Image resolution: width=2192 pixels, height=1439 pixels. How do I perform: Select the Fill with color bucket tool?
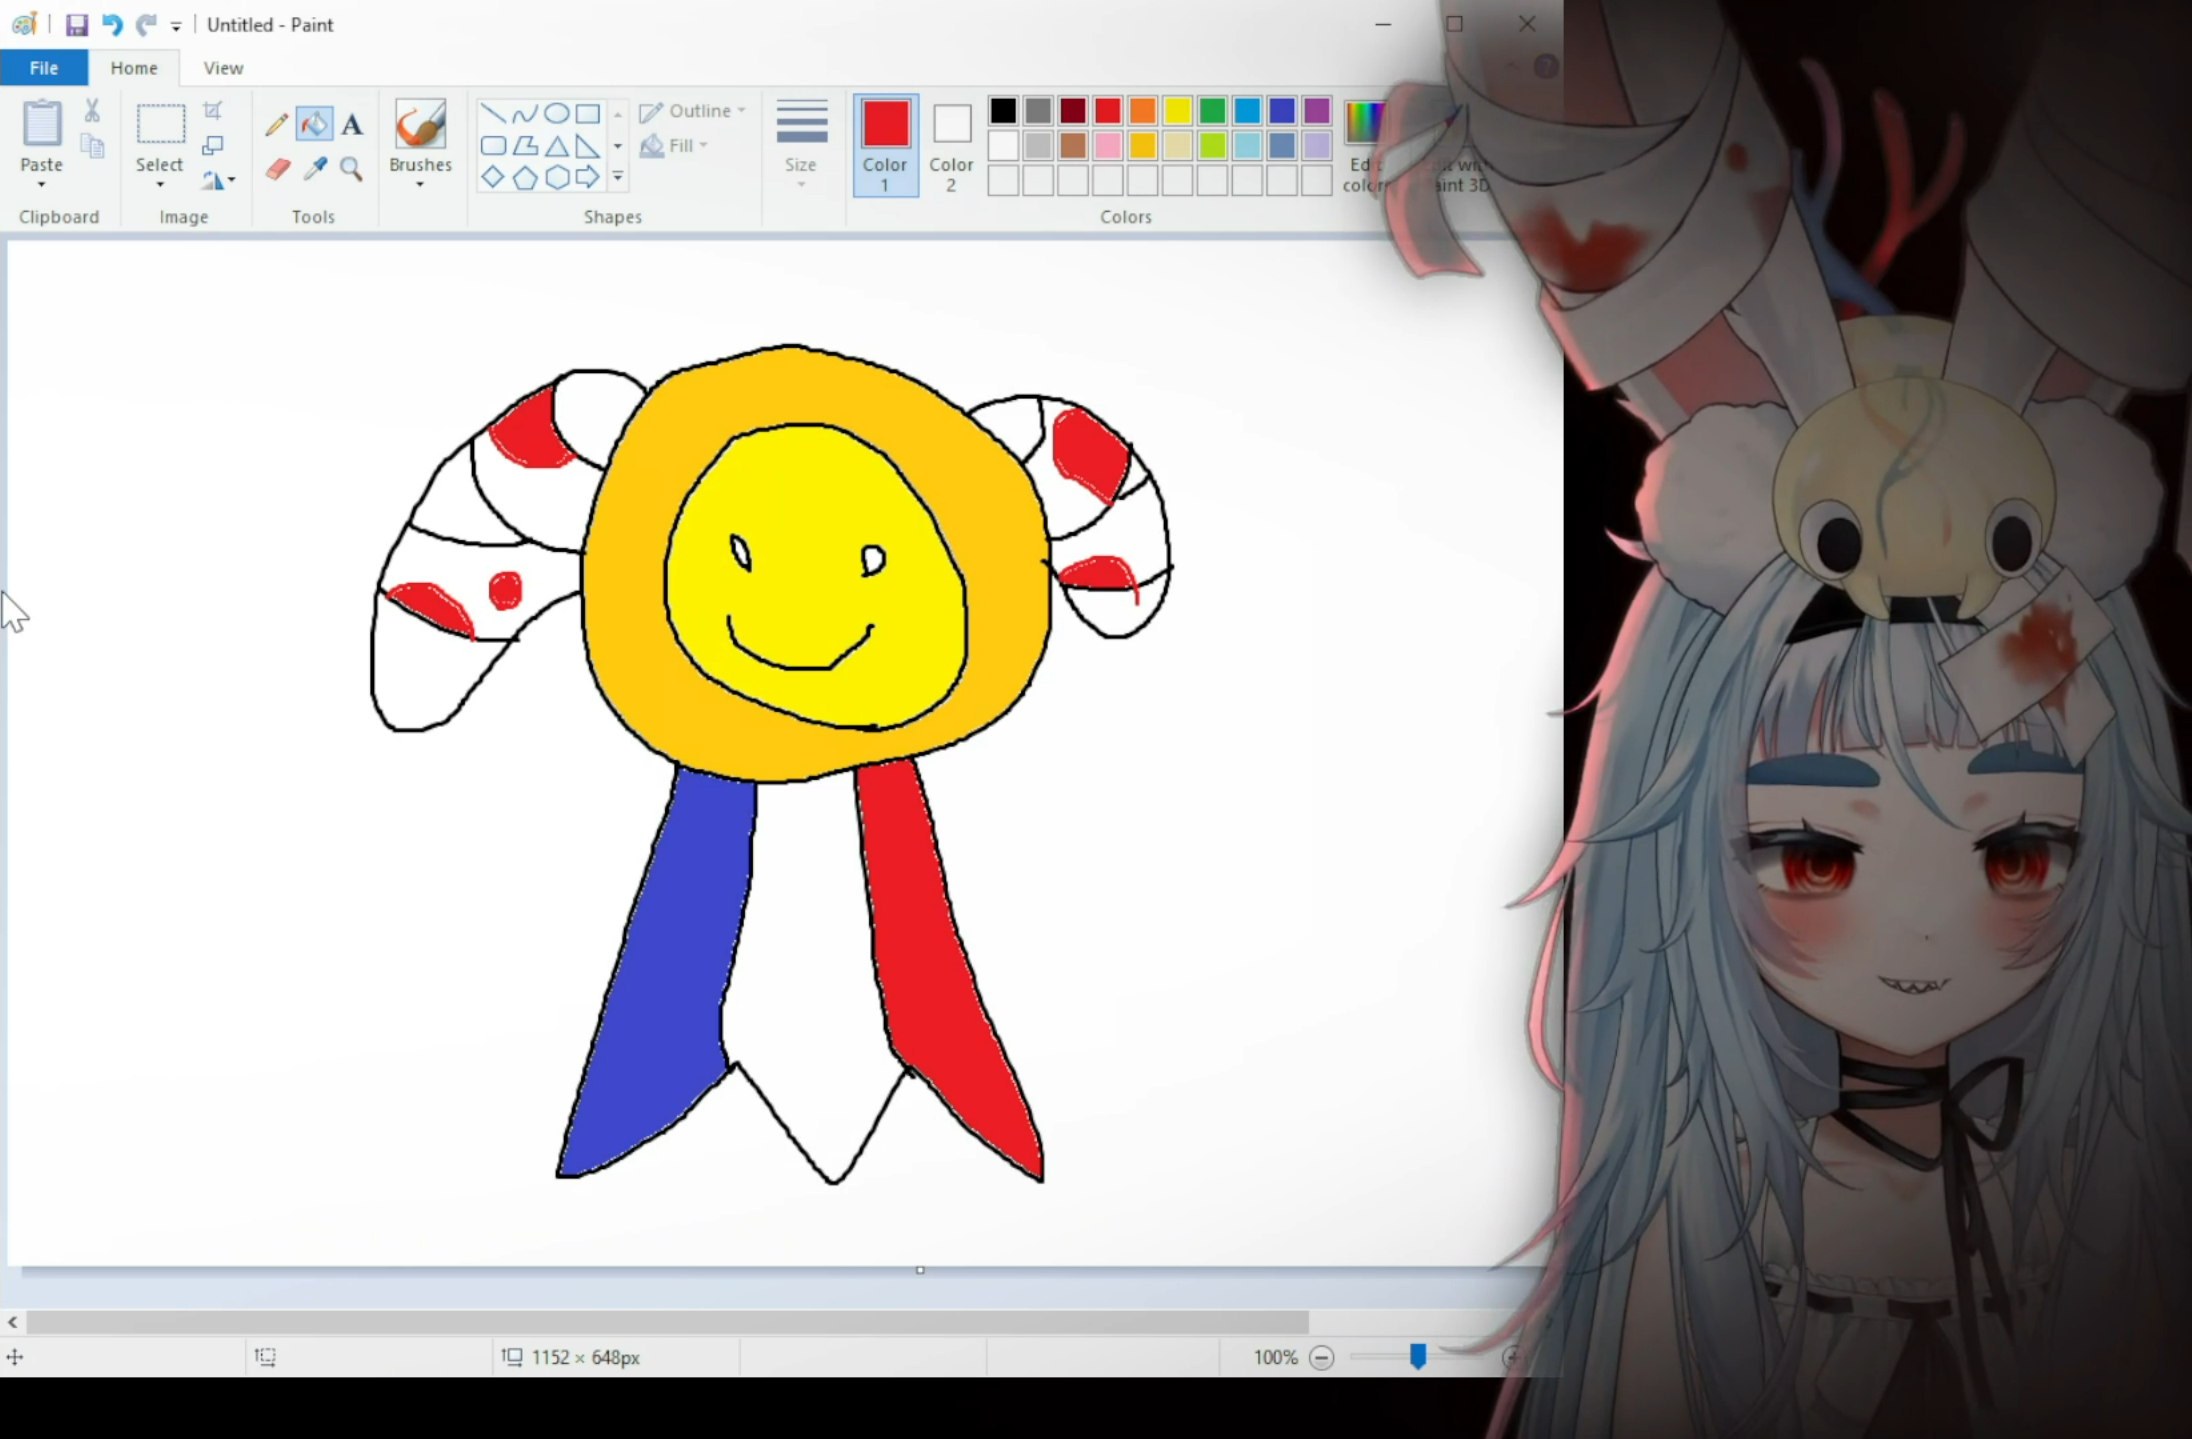point(314,124)
